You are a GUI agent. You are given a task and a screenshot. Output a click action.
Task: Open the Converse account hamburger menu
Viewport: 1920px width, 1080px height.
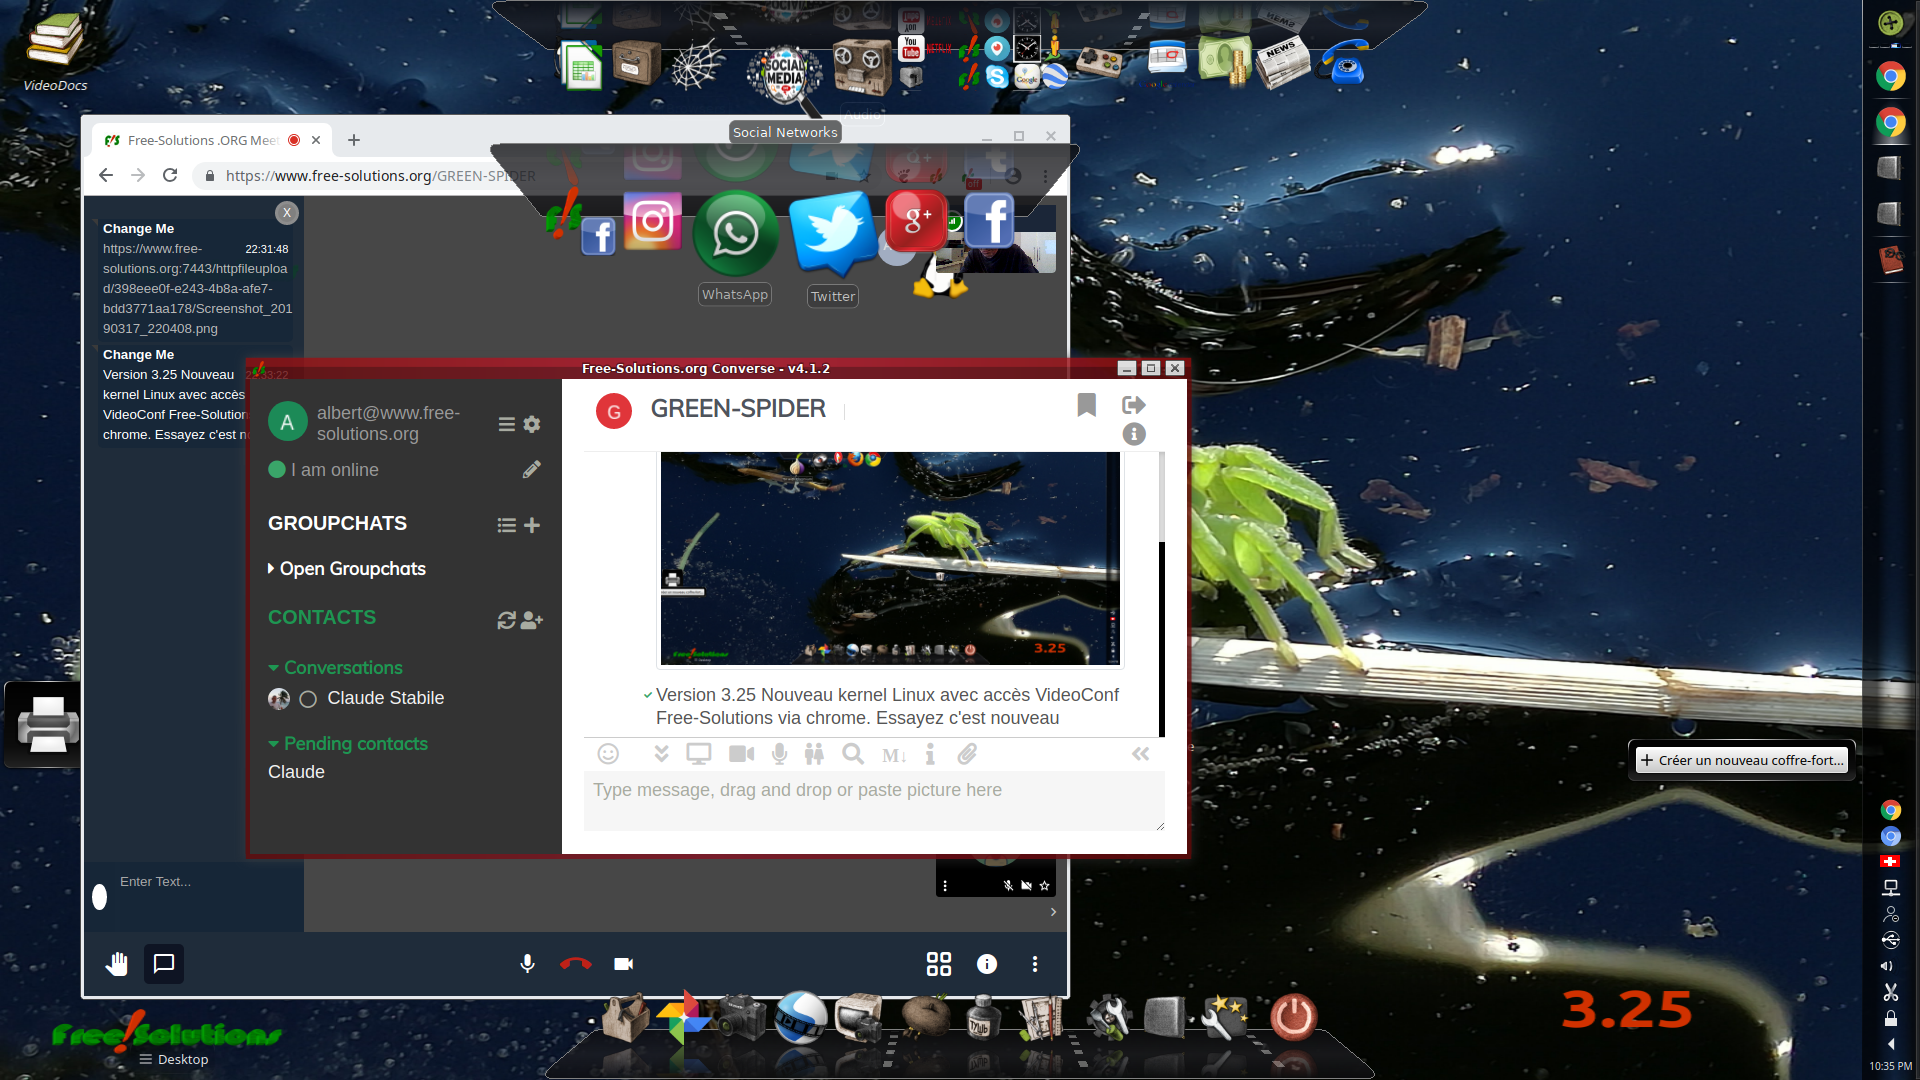(507, 424)
